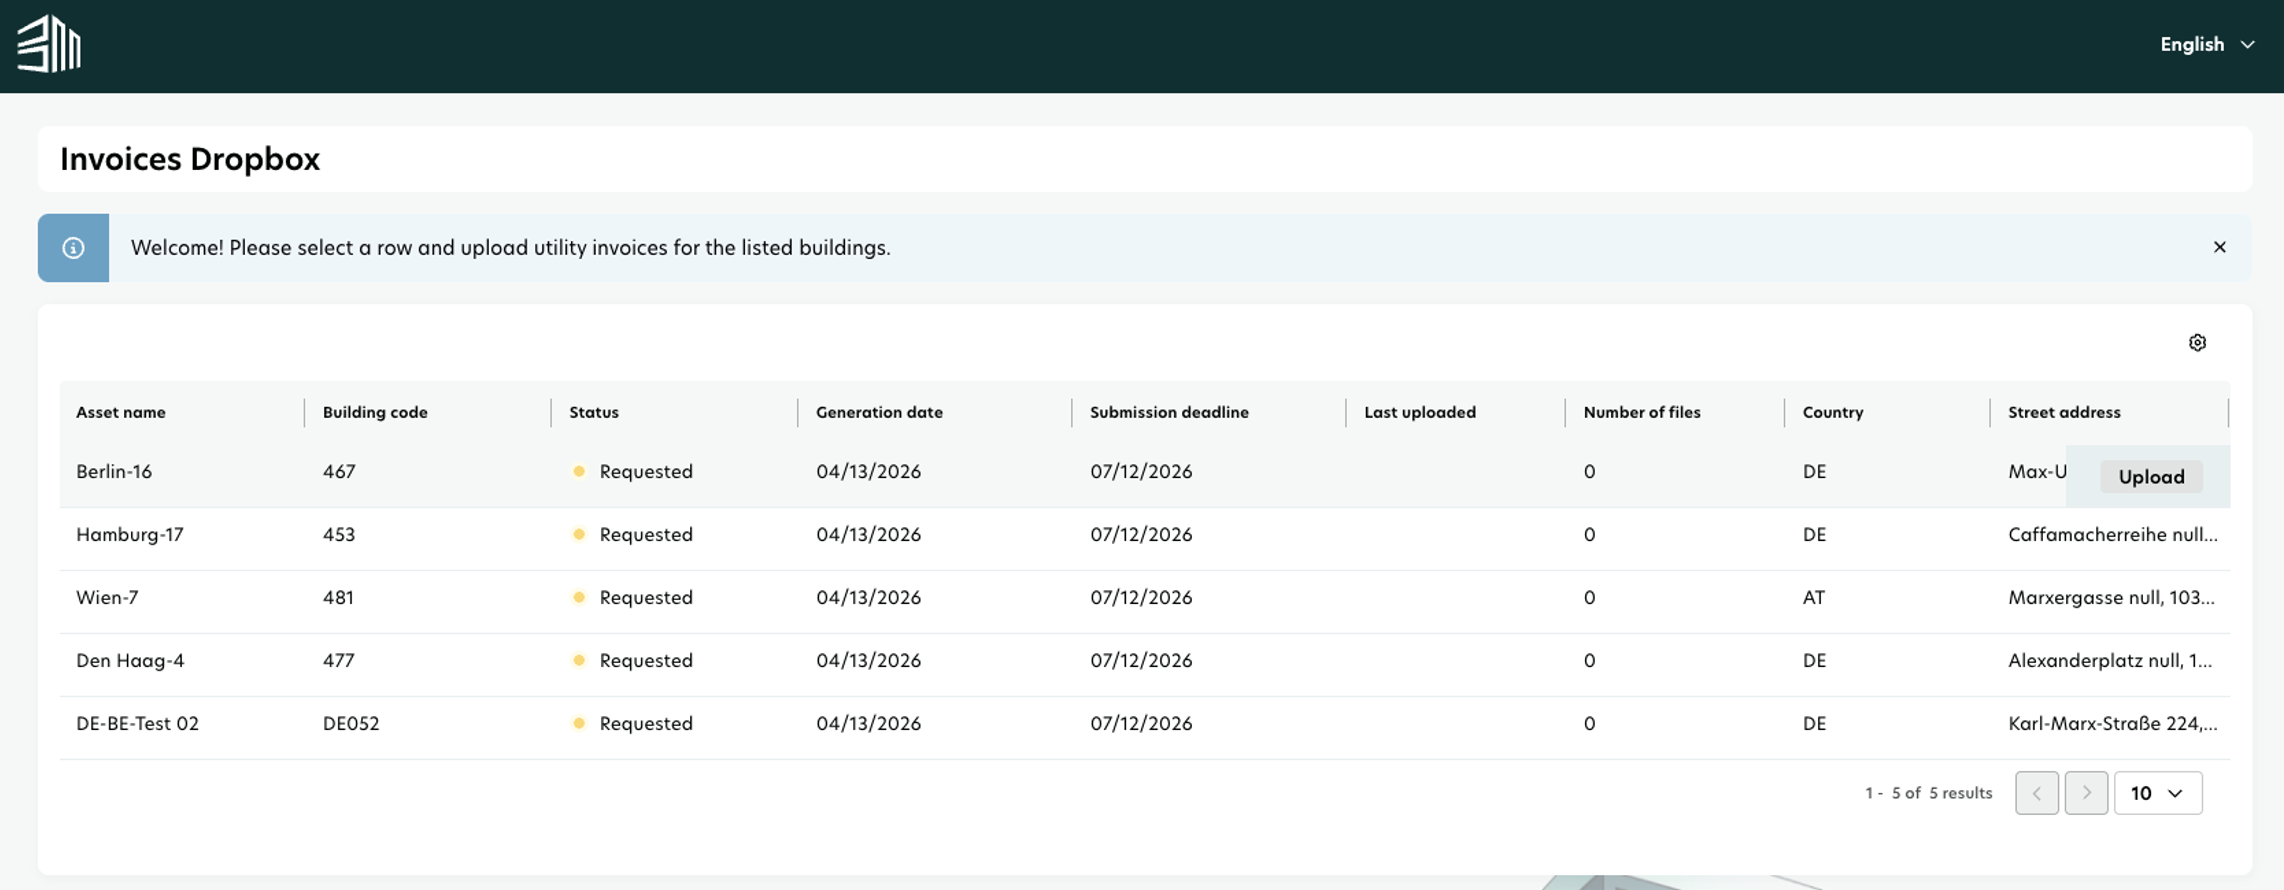
Task: Click the info icon in the welcome banner
Action: point(73,248)
